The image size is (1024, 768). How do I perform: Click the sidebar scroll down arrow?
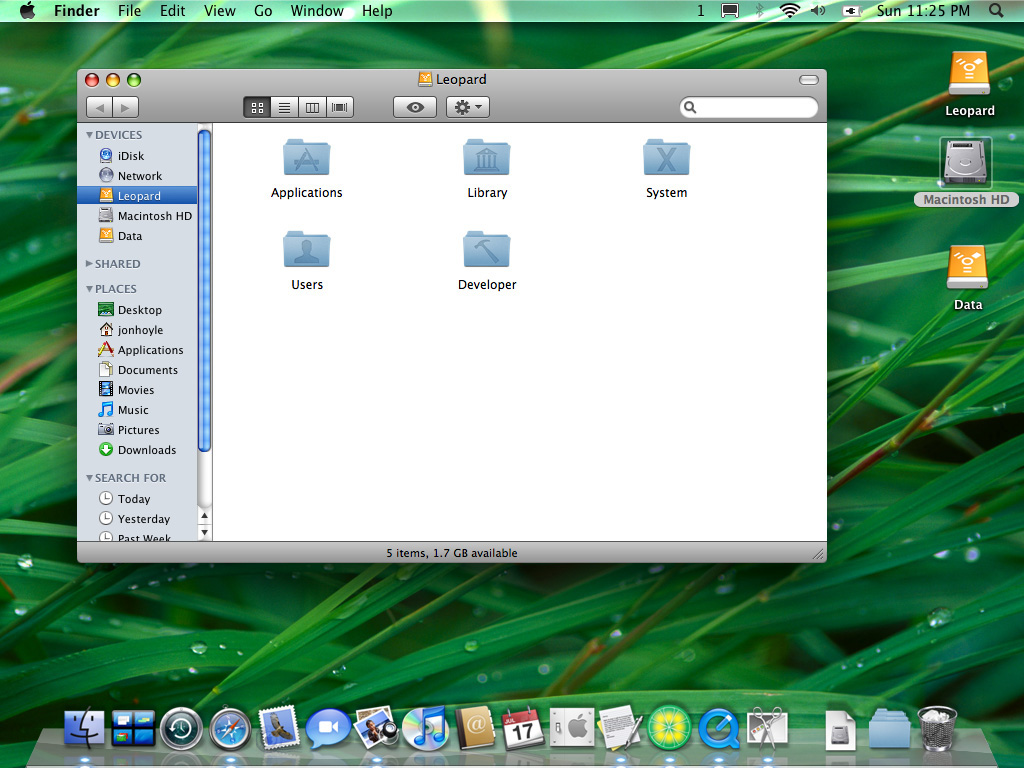point(204,532)
